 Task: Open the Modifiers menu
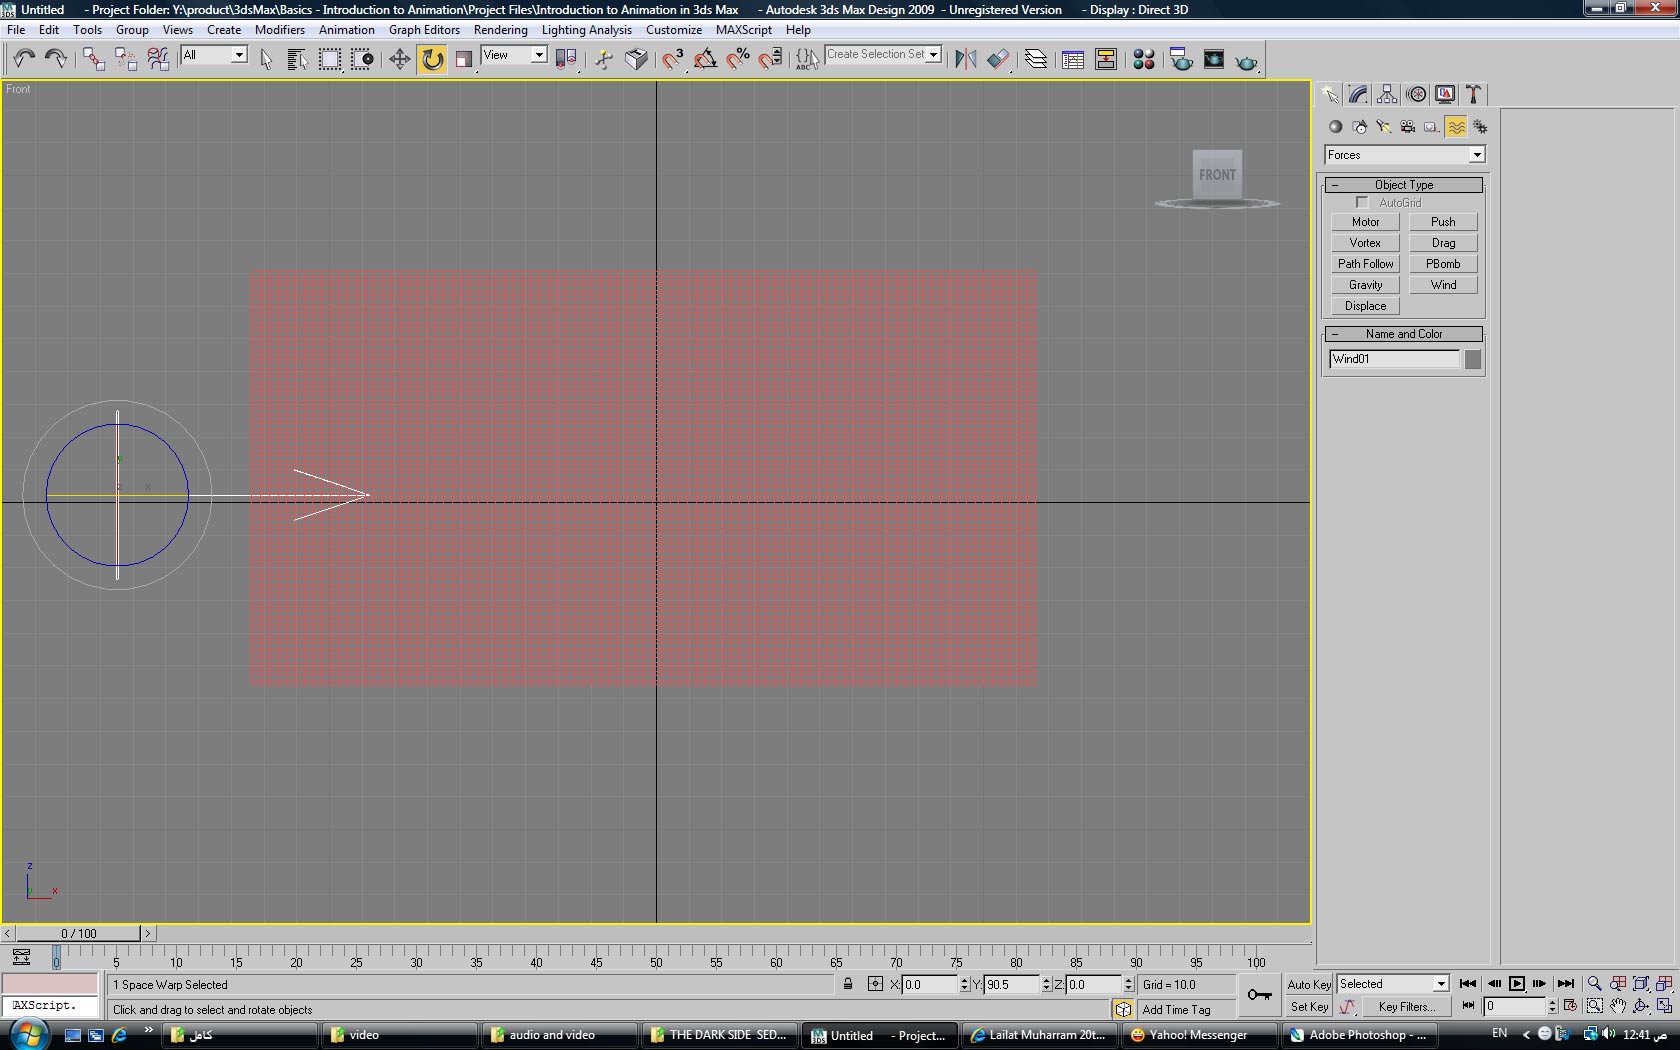(x=279, y=30)
